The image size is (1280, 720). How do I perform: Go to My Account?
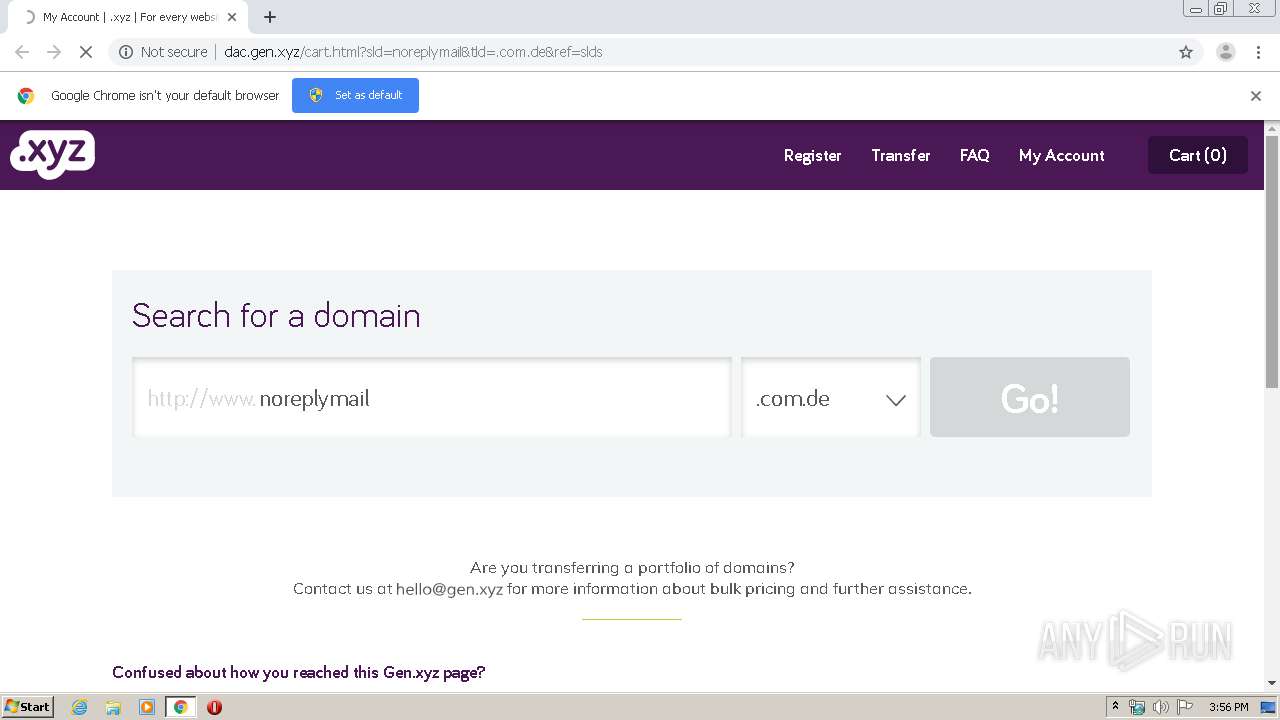pos(1061,155)
